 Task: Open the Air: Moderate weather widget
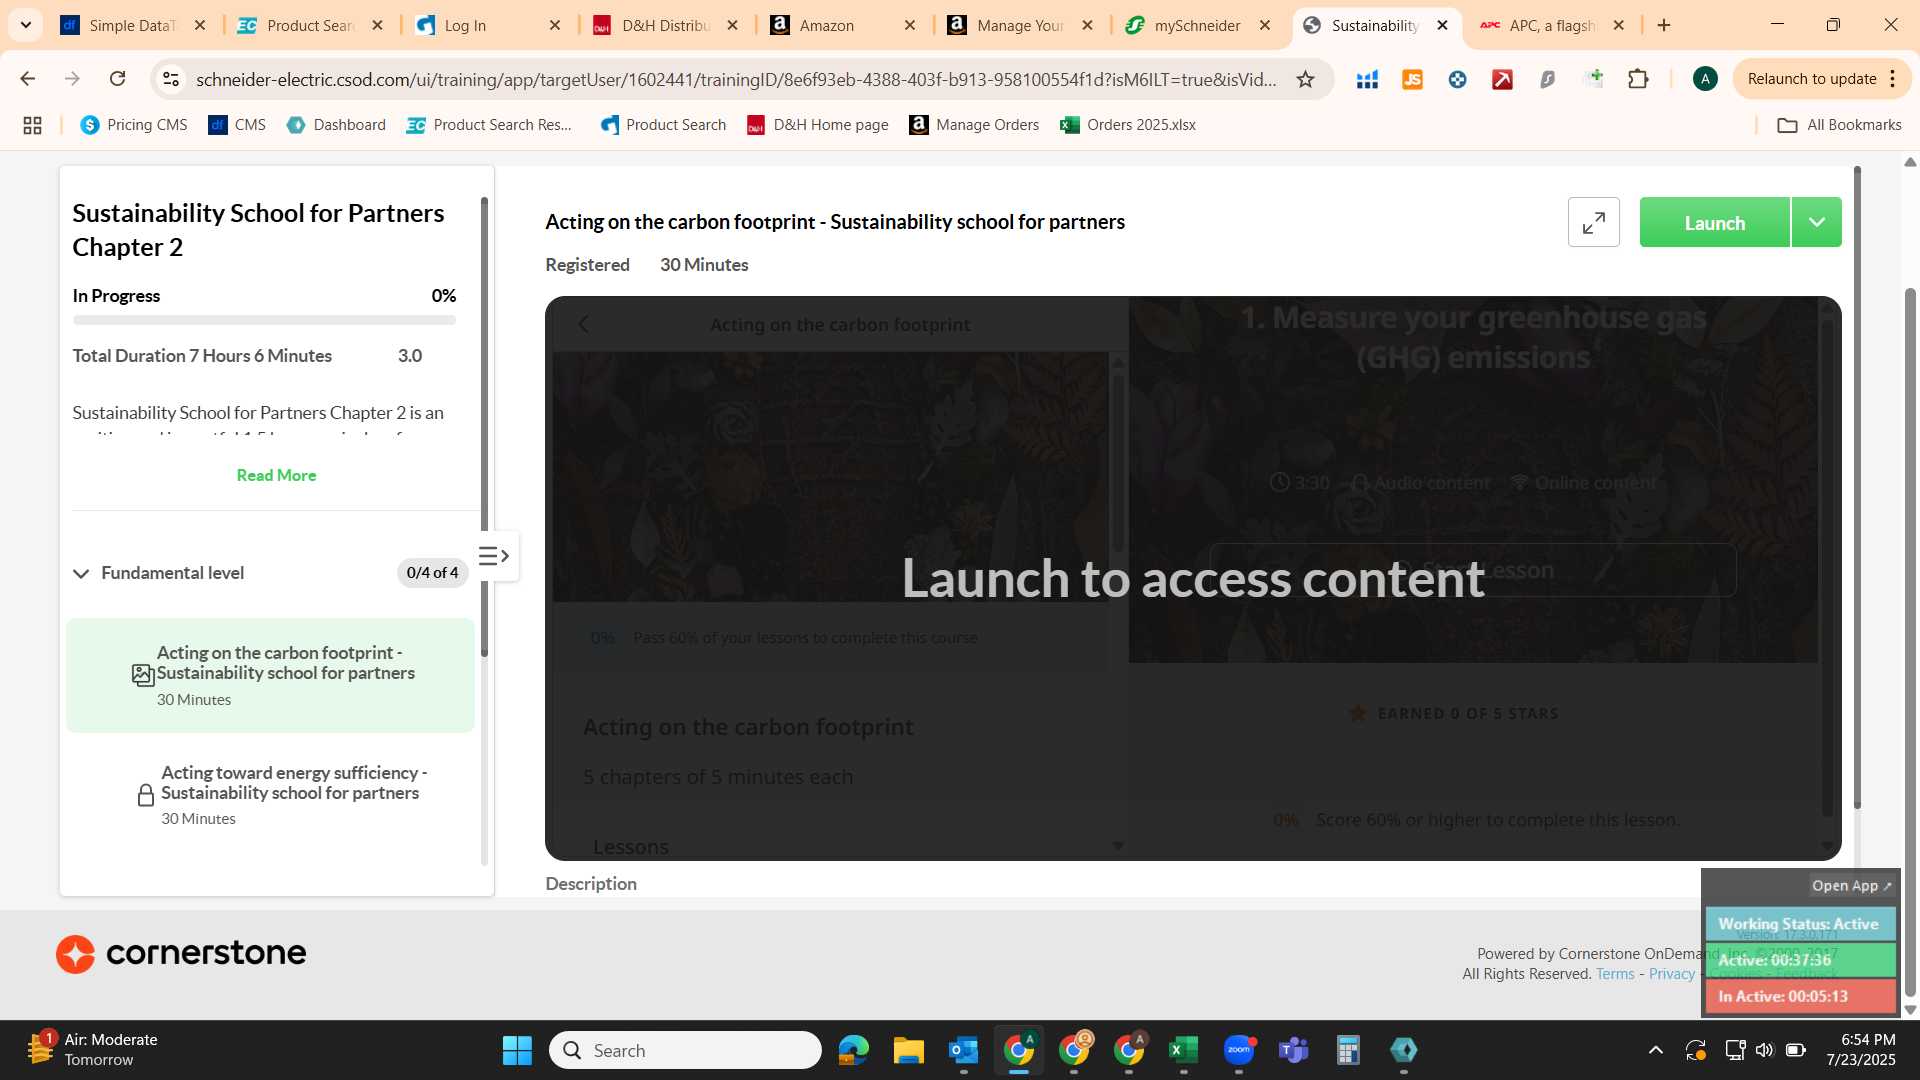tap(92, 1050)
